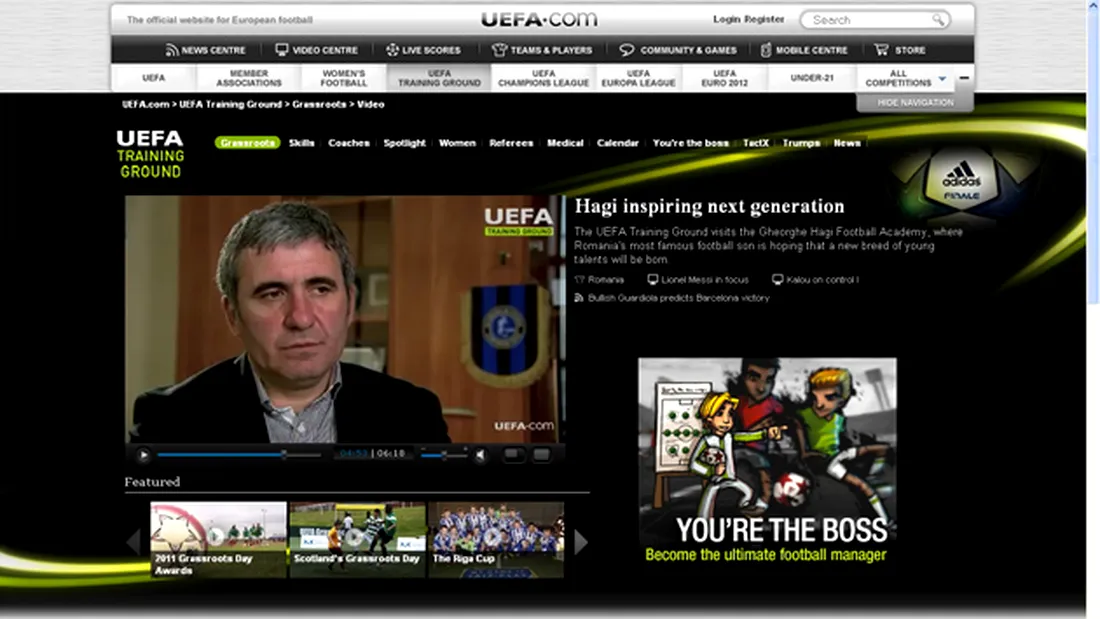Click the adidas Finale ball logo
This screenshot has width=1100, height=619.
point(961,181)
